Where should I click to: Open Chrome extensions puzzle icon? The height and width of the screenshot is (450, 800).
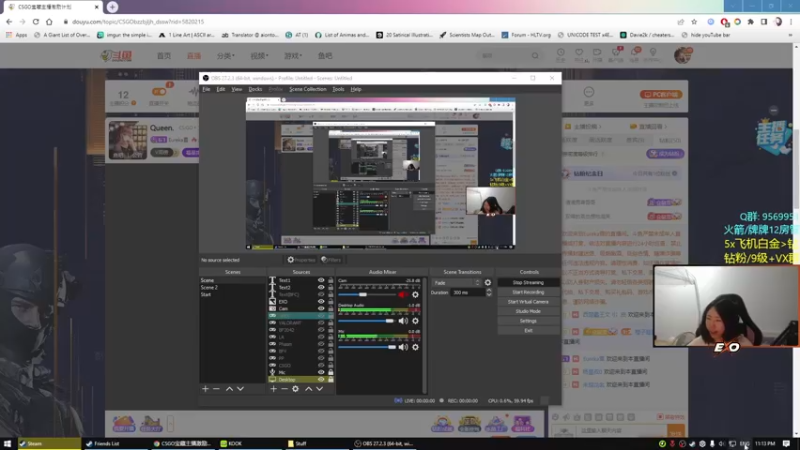click(751, 22)
